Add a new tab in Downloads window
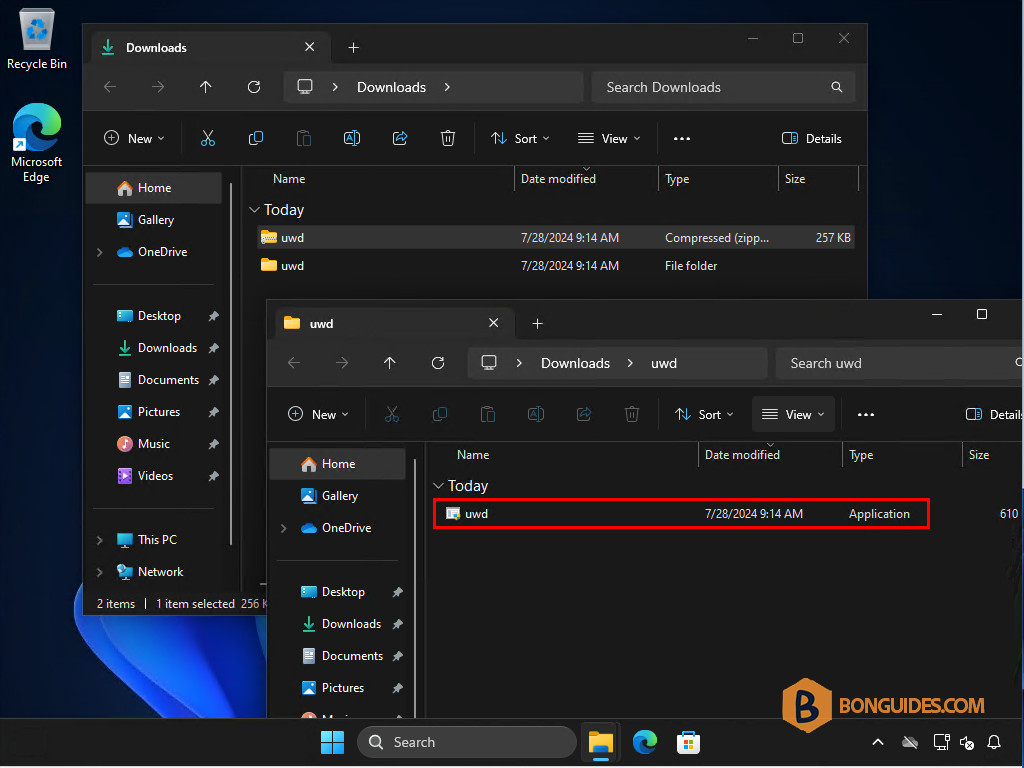 click(353, 48)
